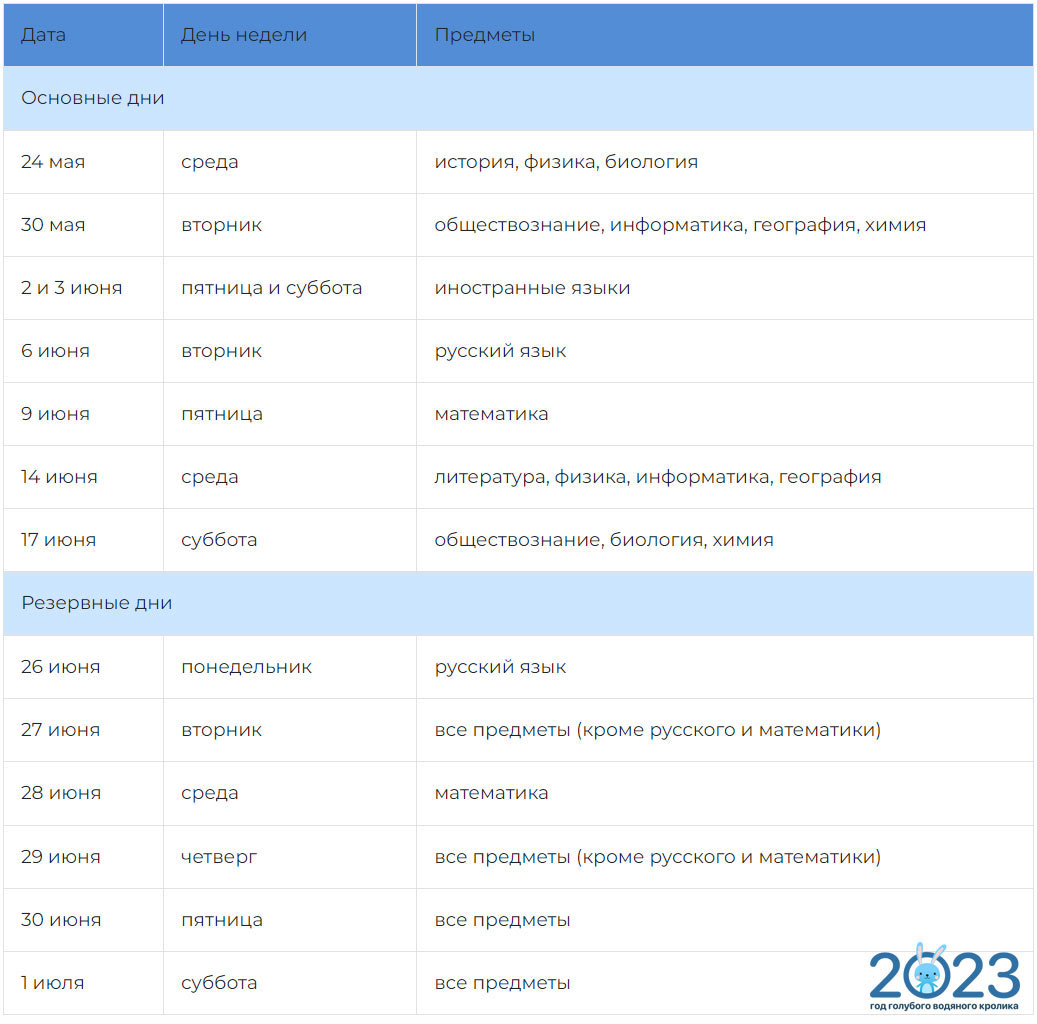Click the subjects cell starting with "обществознание, информатика"
Viewport: 1037px width, 1024px height.
(679, 225)
